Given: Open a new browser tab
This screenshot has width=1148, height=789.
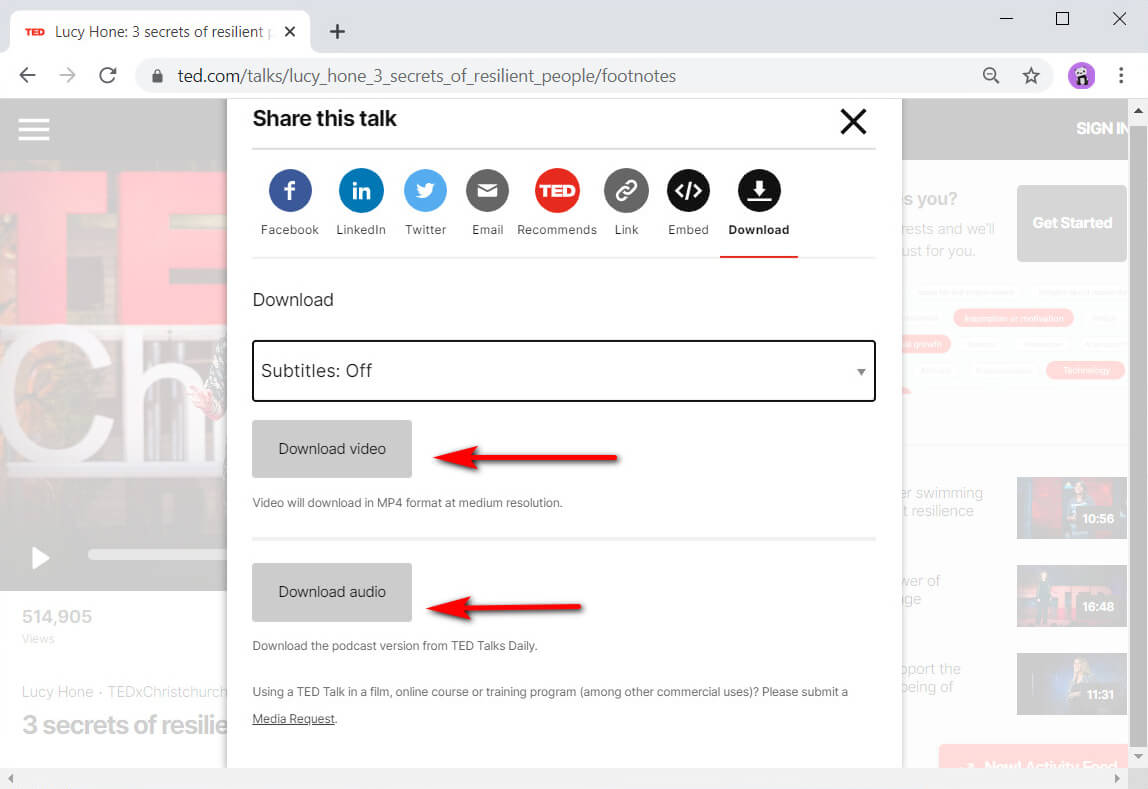Looking at the screenshot, I should click(x=337, y=31).
